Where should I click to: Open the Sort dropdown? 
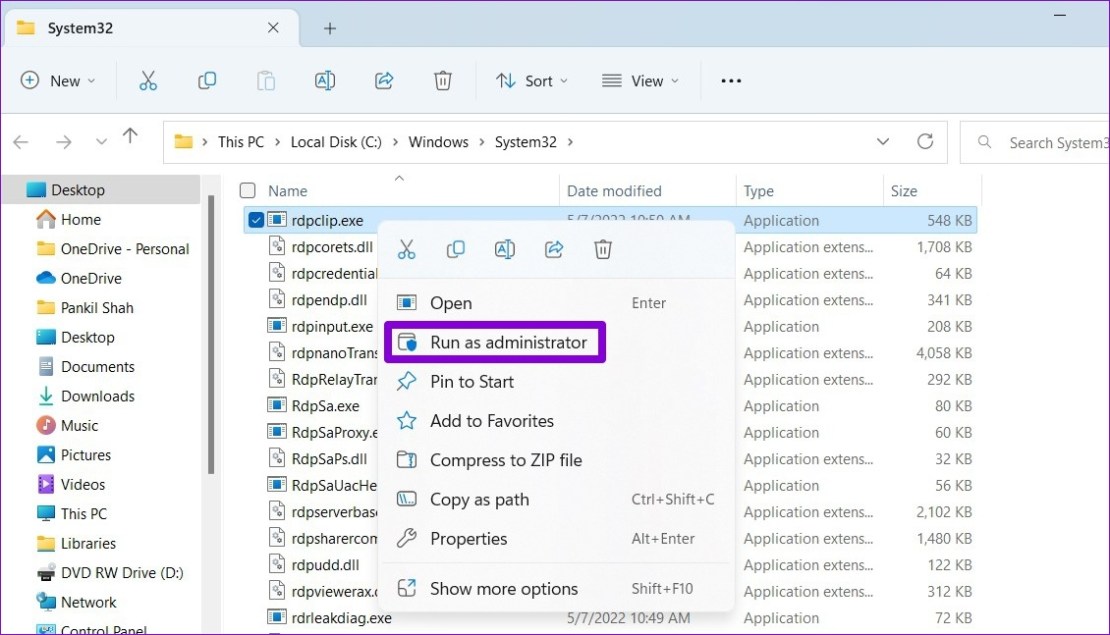click(x=532, y=81)
